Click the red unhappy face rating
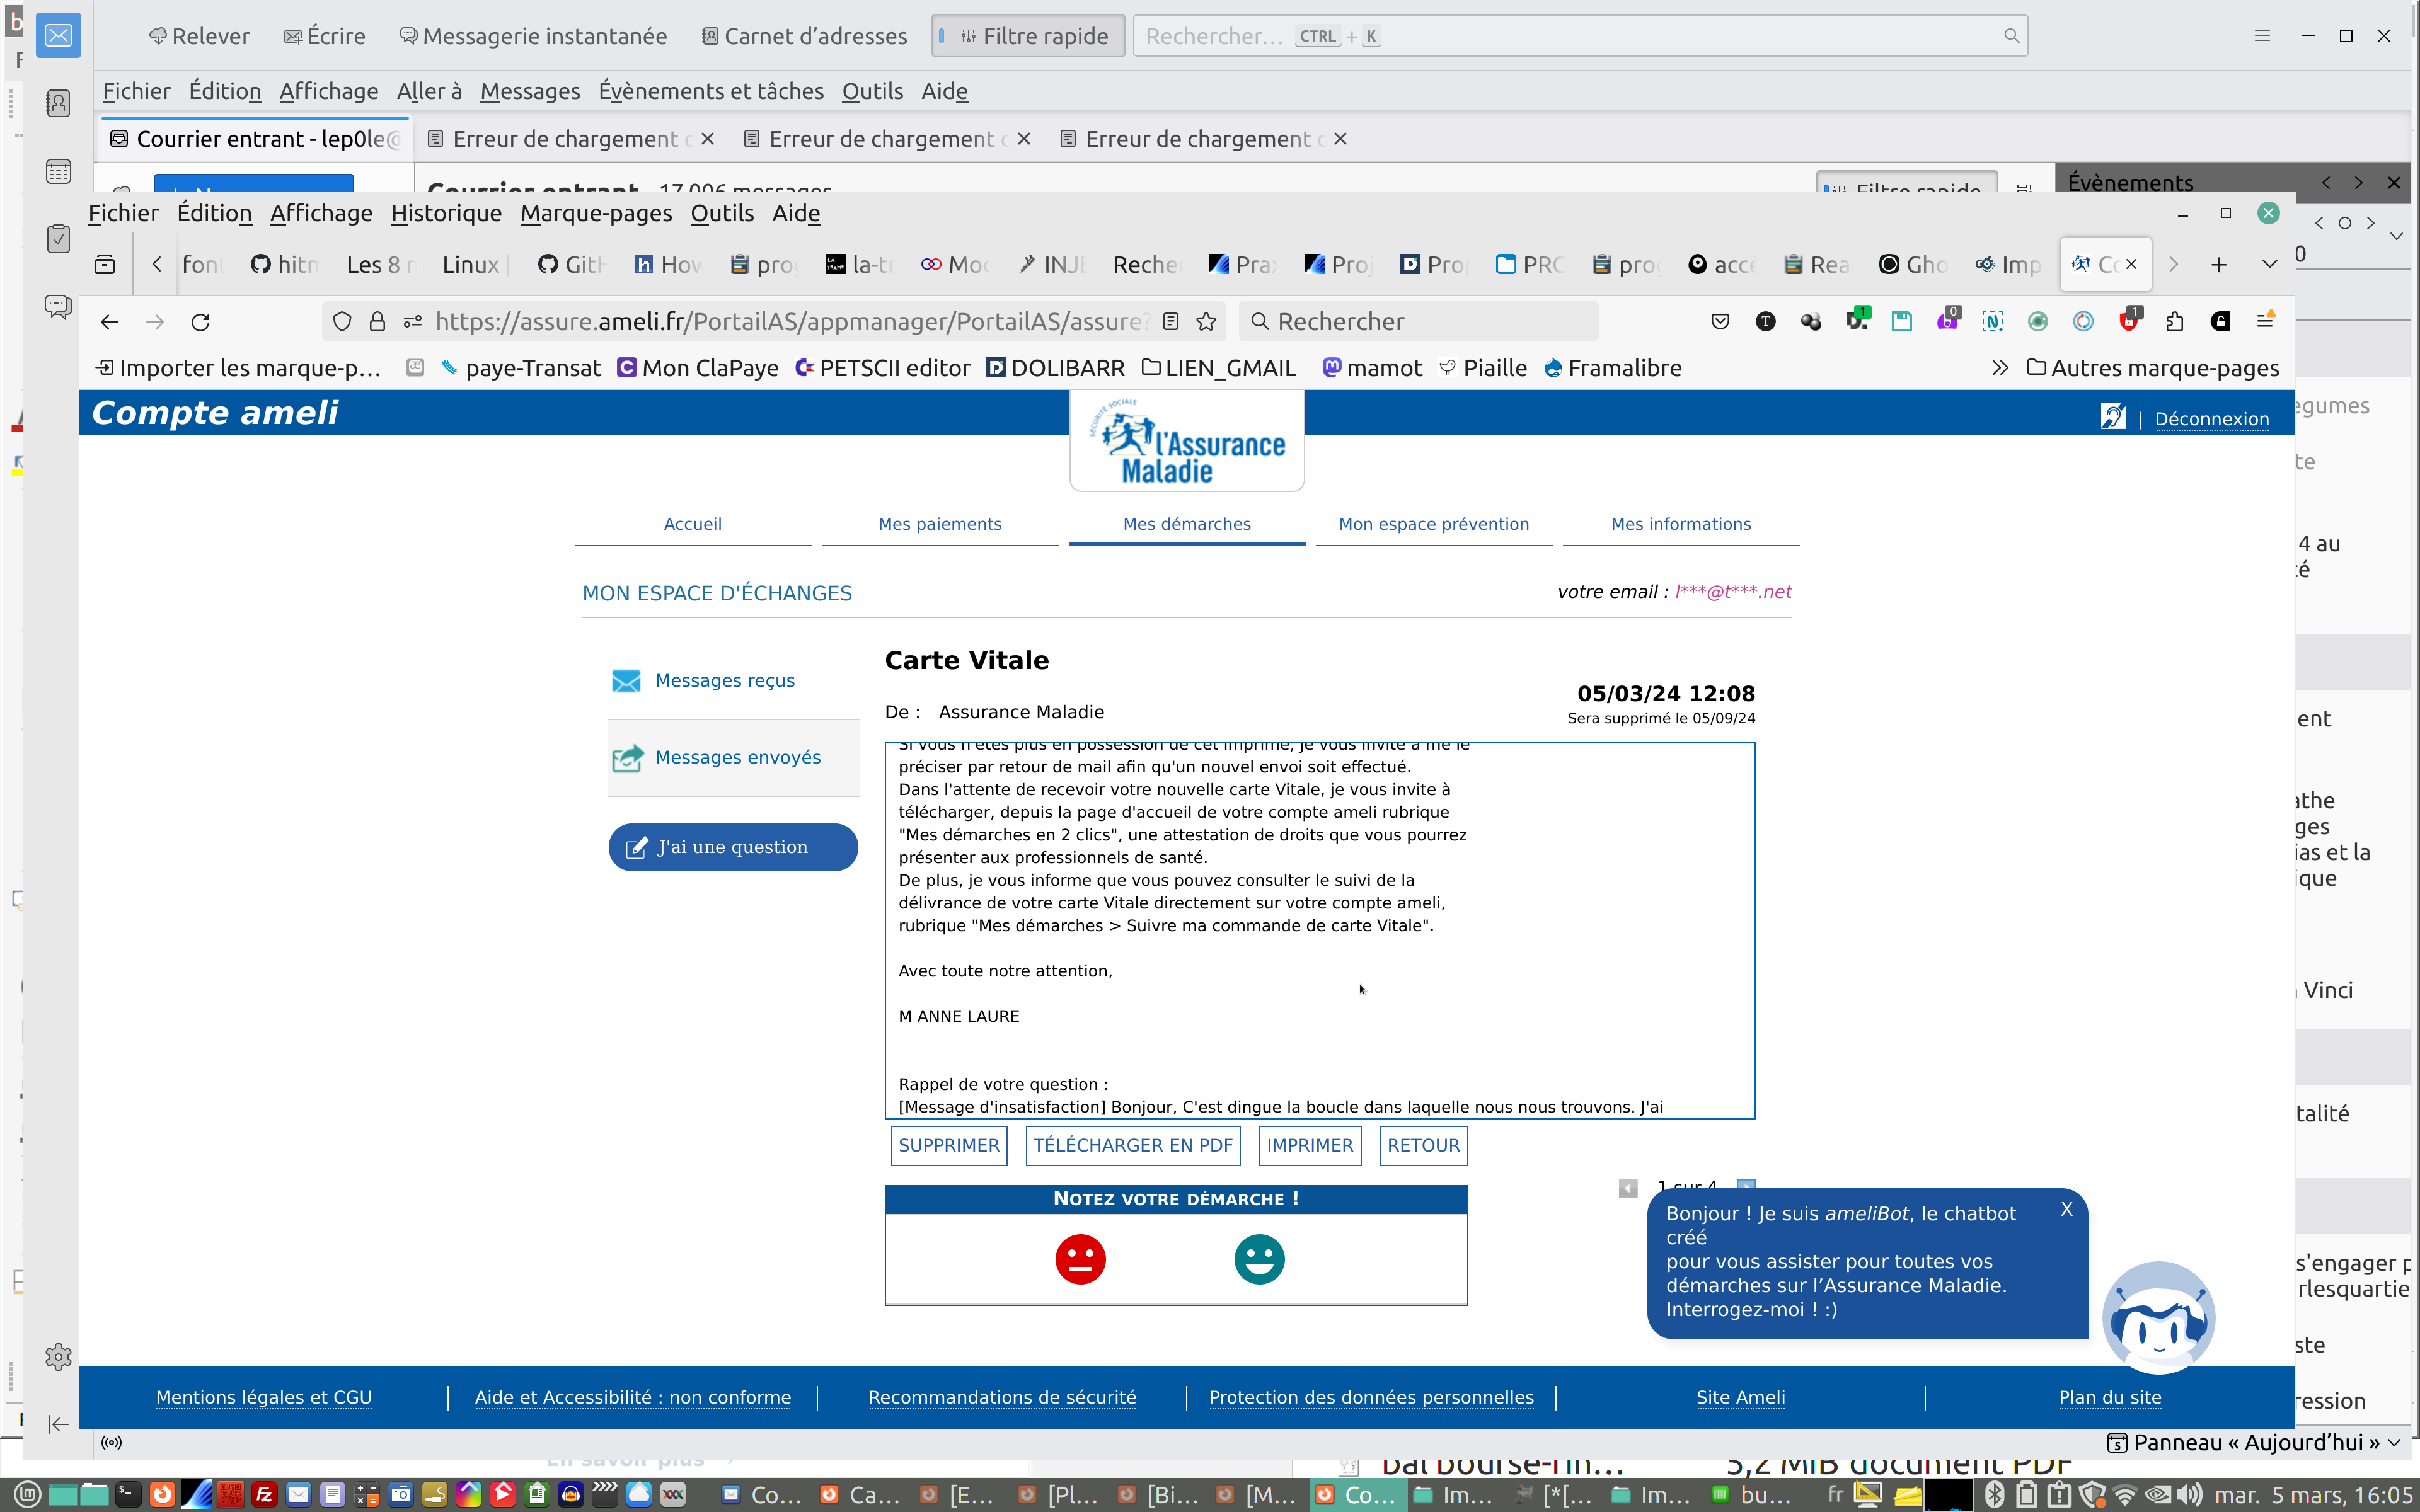 point(1080,1259)
